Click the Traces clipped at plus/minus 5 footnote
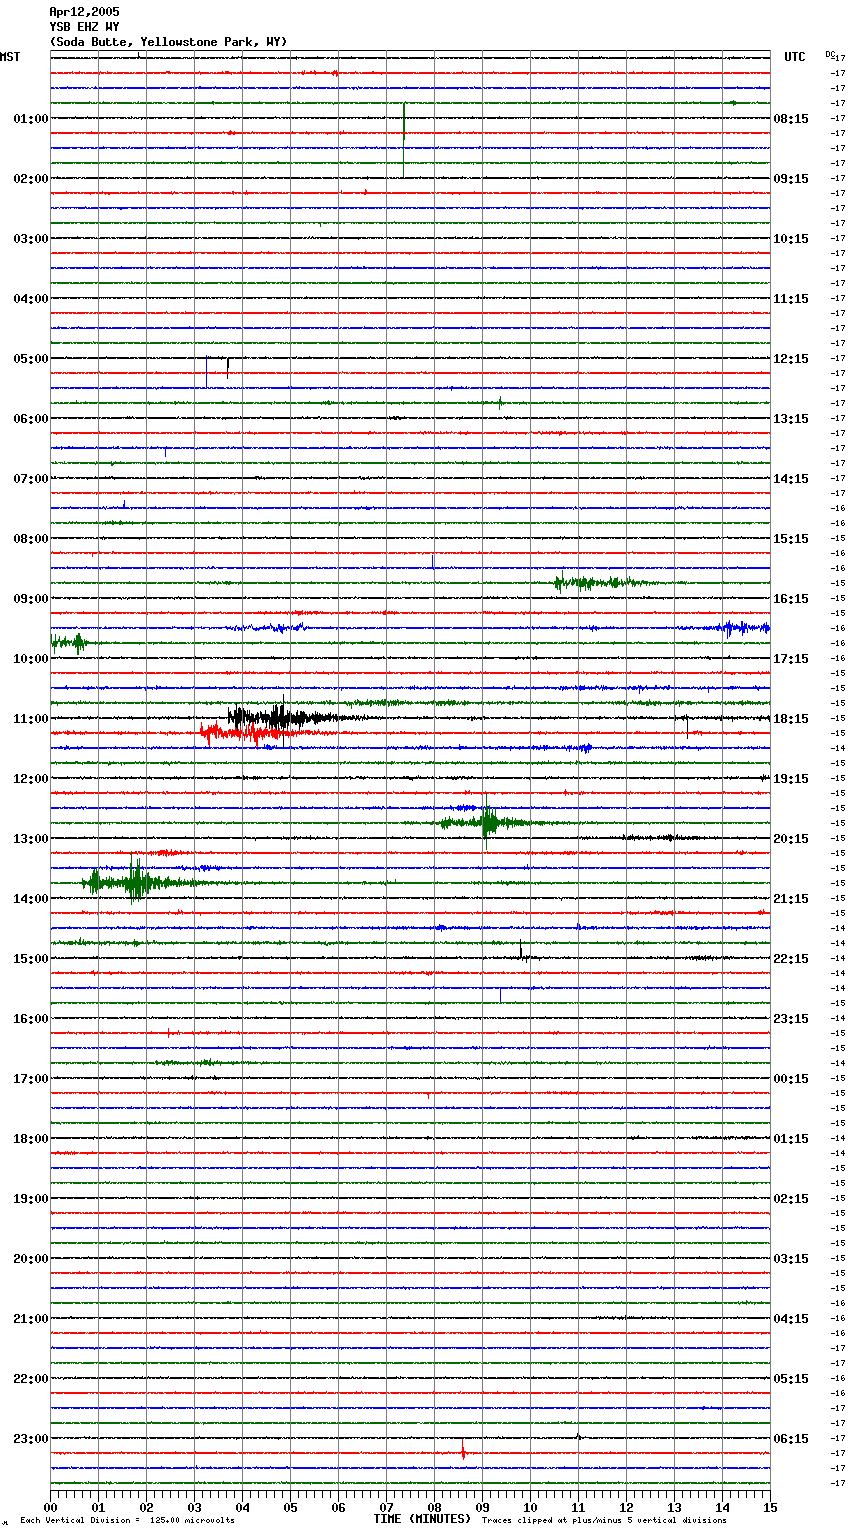This screenshot has width=850, height=1534. 604,1521
